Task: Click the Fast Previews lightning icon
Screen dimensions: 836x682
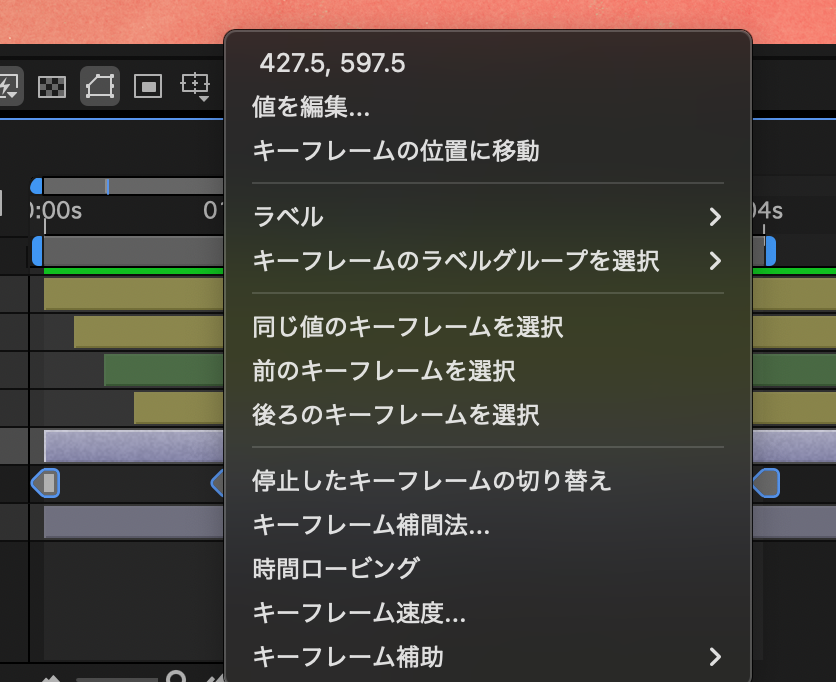Action: click(x=8, y=87)
